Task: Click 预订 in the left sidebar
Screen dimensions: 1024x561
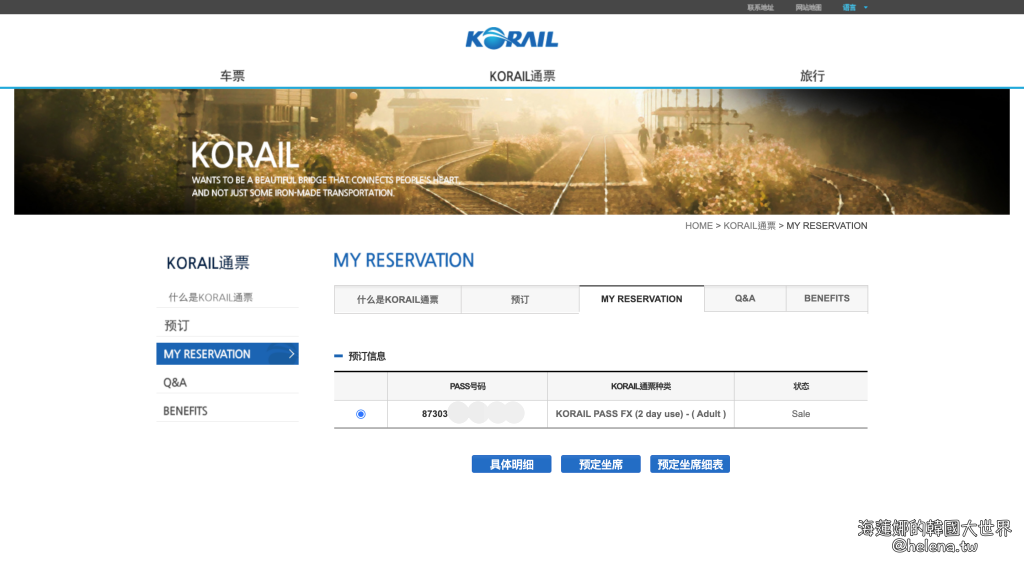Action: [177, 326]
